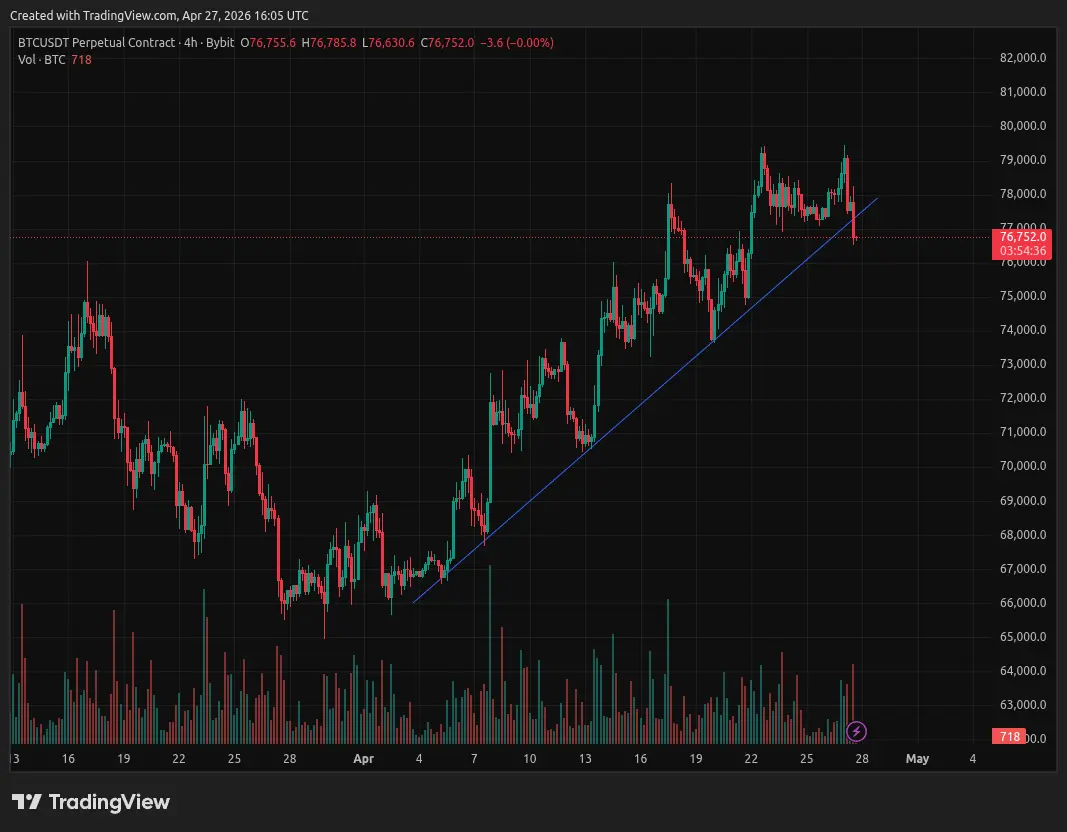The width and height of the screenshot is (1067, 832).
Task: Click the Apr label on the time axis
Action: [x=363, y=759]
